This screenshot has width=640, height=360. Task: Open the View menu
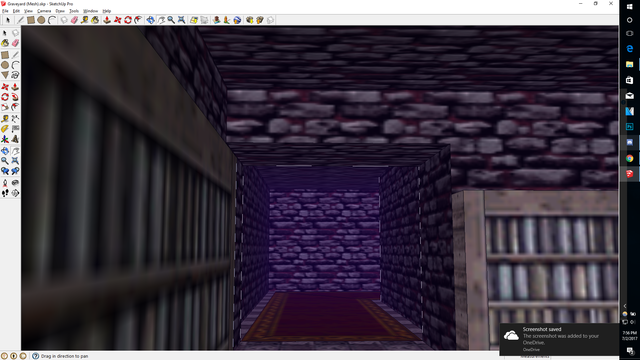coord(28,11)
